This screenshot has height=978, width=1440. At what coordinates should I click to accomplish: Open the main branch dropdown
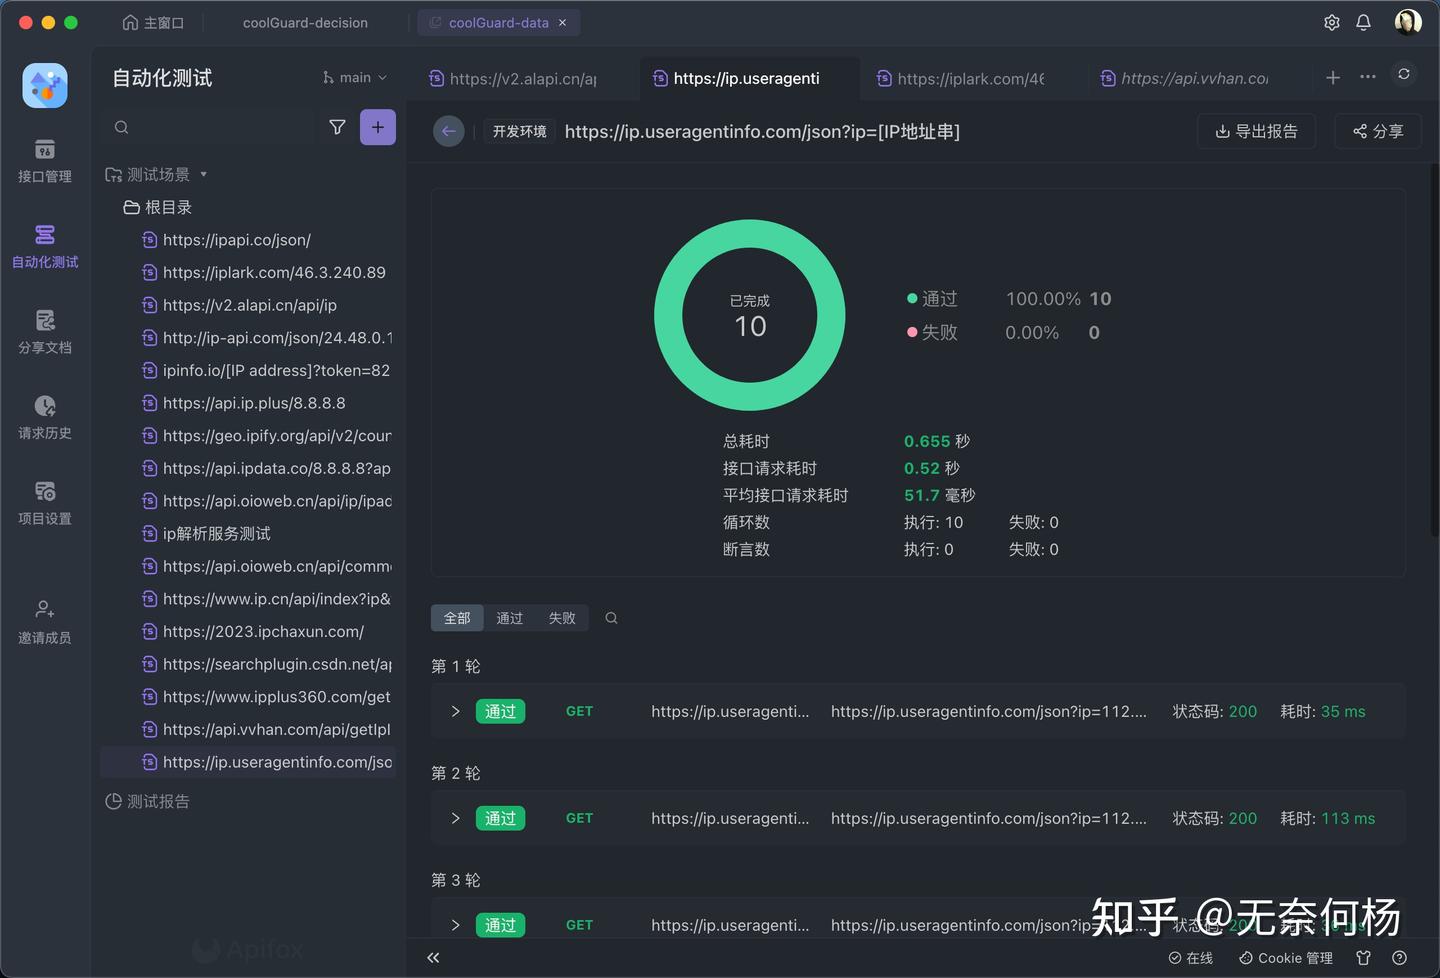355,77
